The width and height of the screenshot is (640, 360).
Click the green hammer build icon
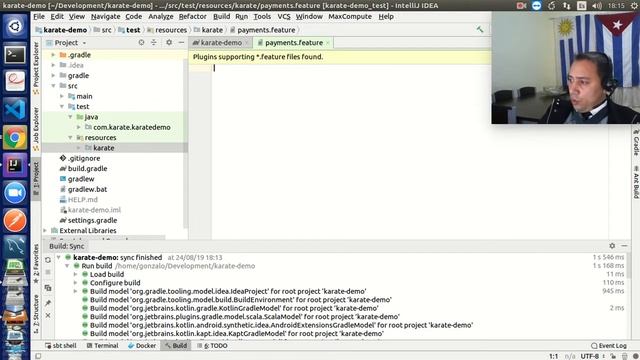(x=480, y=29)
